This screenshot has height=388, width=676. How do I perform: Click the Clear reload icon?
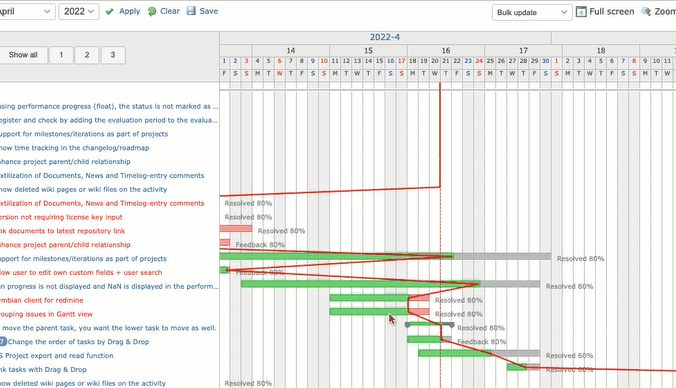click(x=152, y=12)
